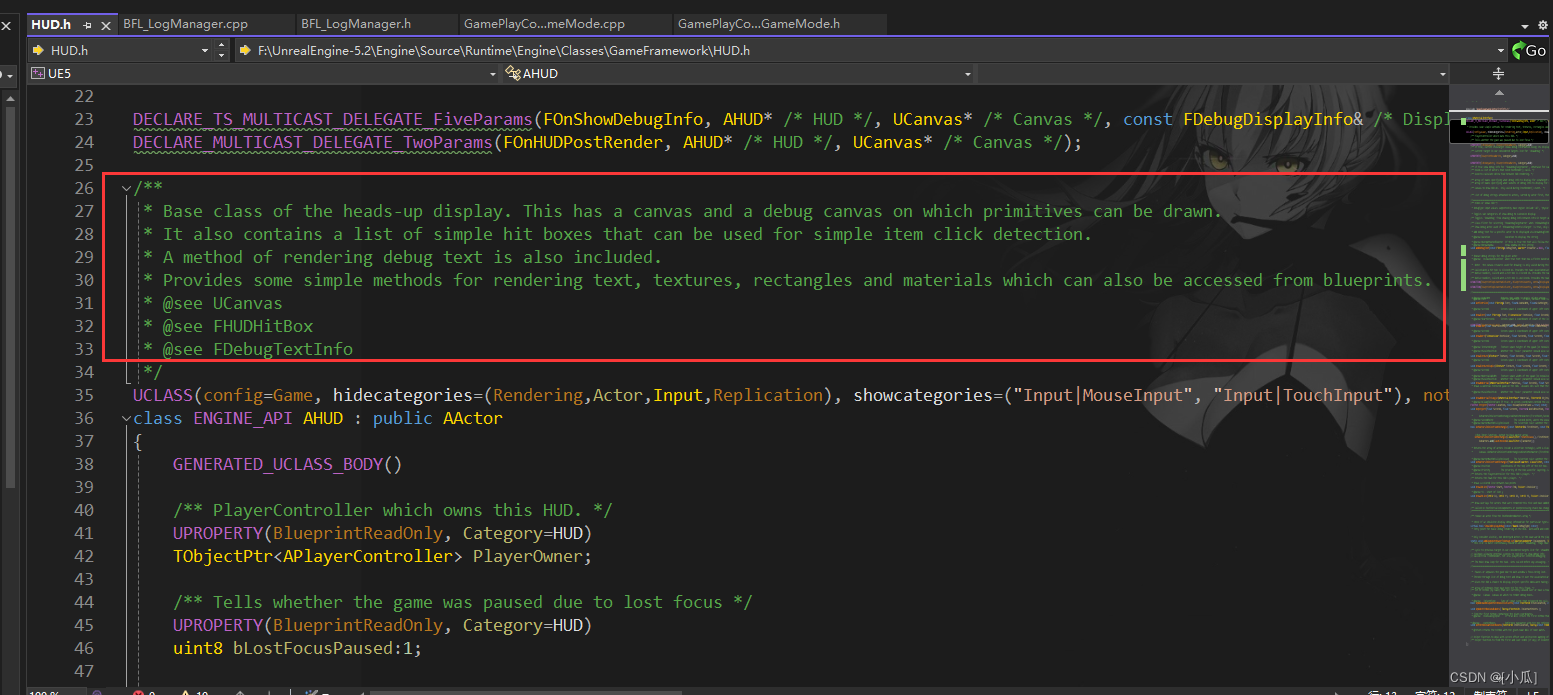Open the GamePlayCo...GameMode.h tab
This screenshot has height=695, width=1553.
(x=759, y=23)
